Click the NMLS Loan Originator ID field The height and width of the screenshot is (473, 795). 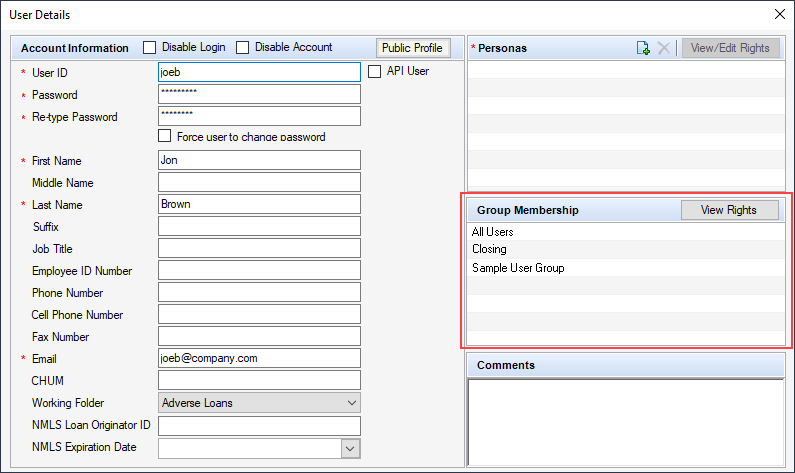pos(259,426)
